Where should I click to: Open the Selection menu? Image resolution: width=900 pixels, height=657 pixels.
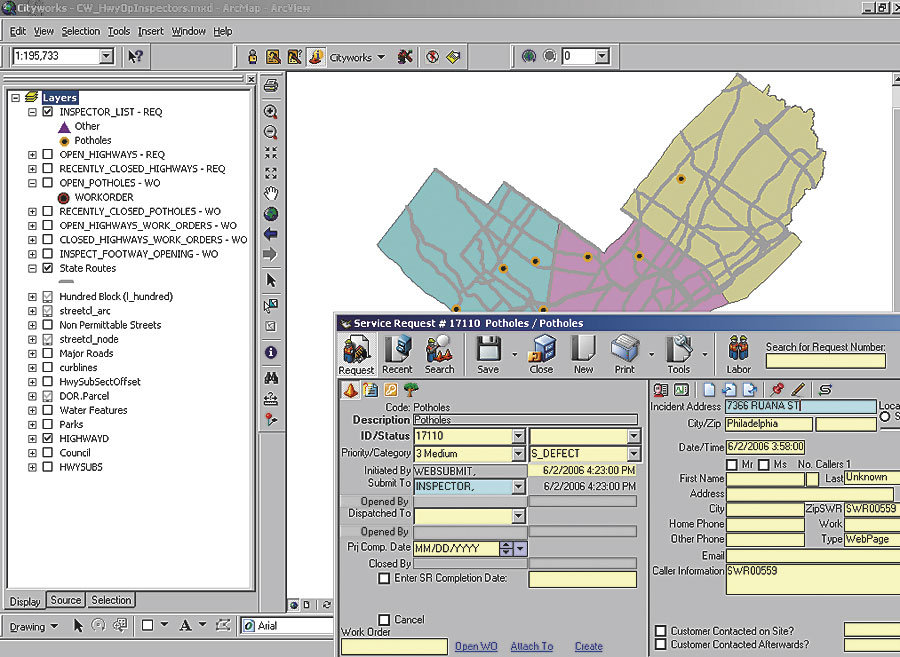coord(81,31)
